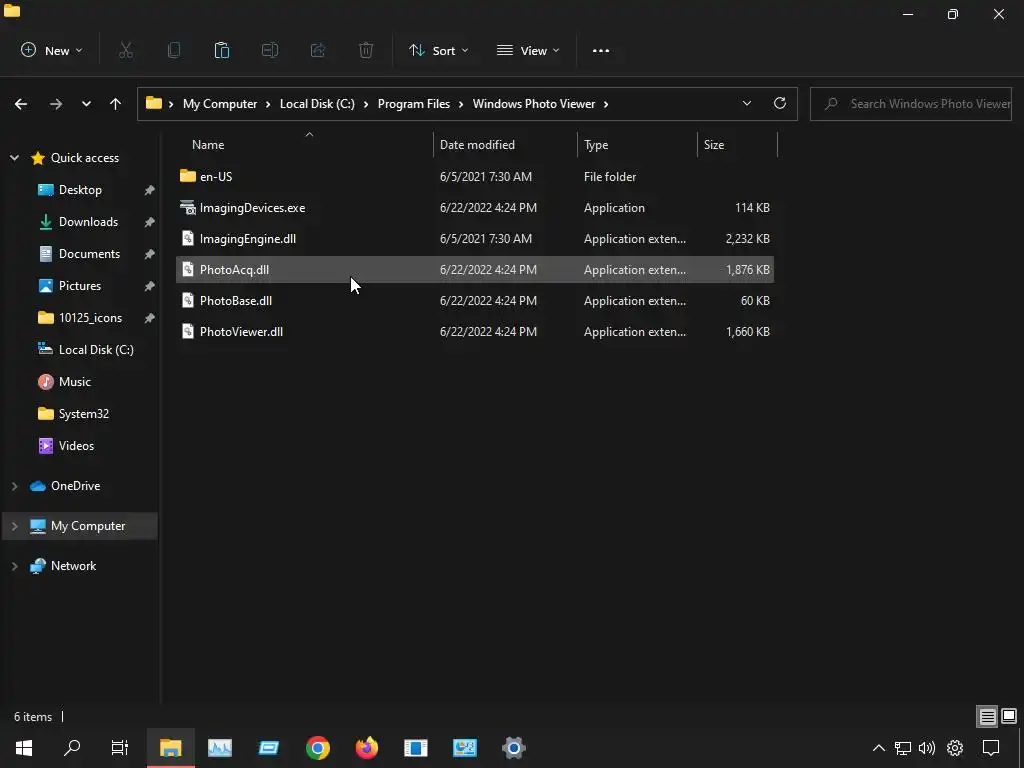This screenshot has height=768, width=1024.
Task: Sort by the Size column header
Action: (737, 144)
